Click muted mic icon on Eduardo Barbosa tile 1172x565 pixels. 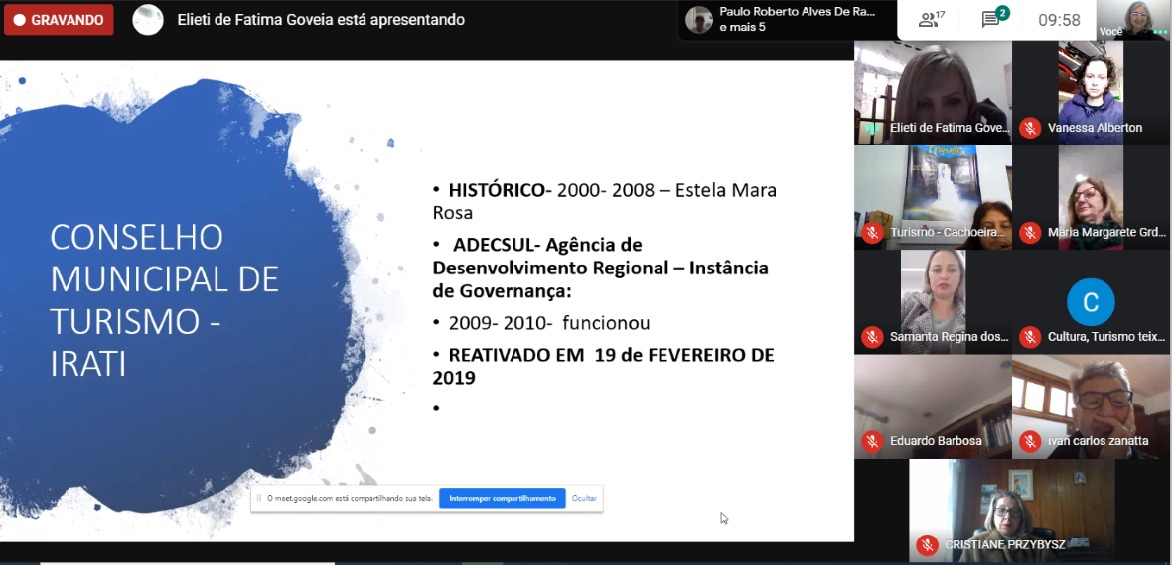872,441
